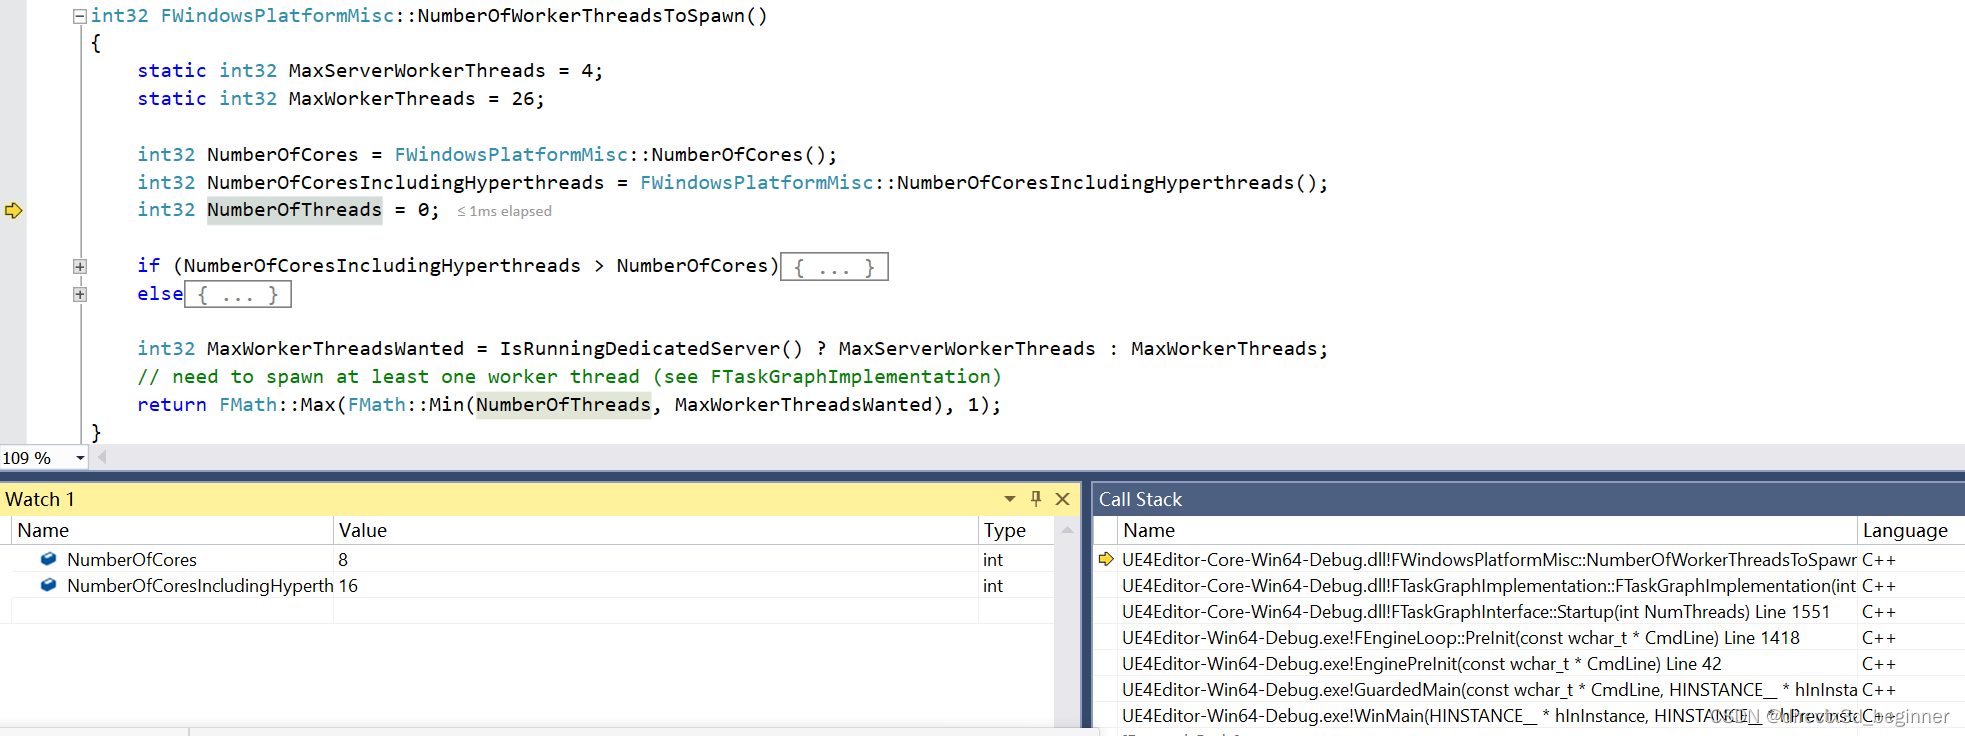Collapse the NumberOfWorkerThreadsToSpawn function outline
The height and width of the screenshot is (736, 1965).
point(79,16)
